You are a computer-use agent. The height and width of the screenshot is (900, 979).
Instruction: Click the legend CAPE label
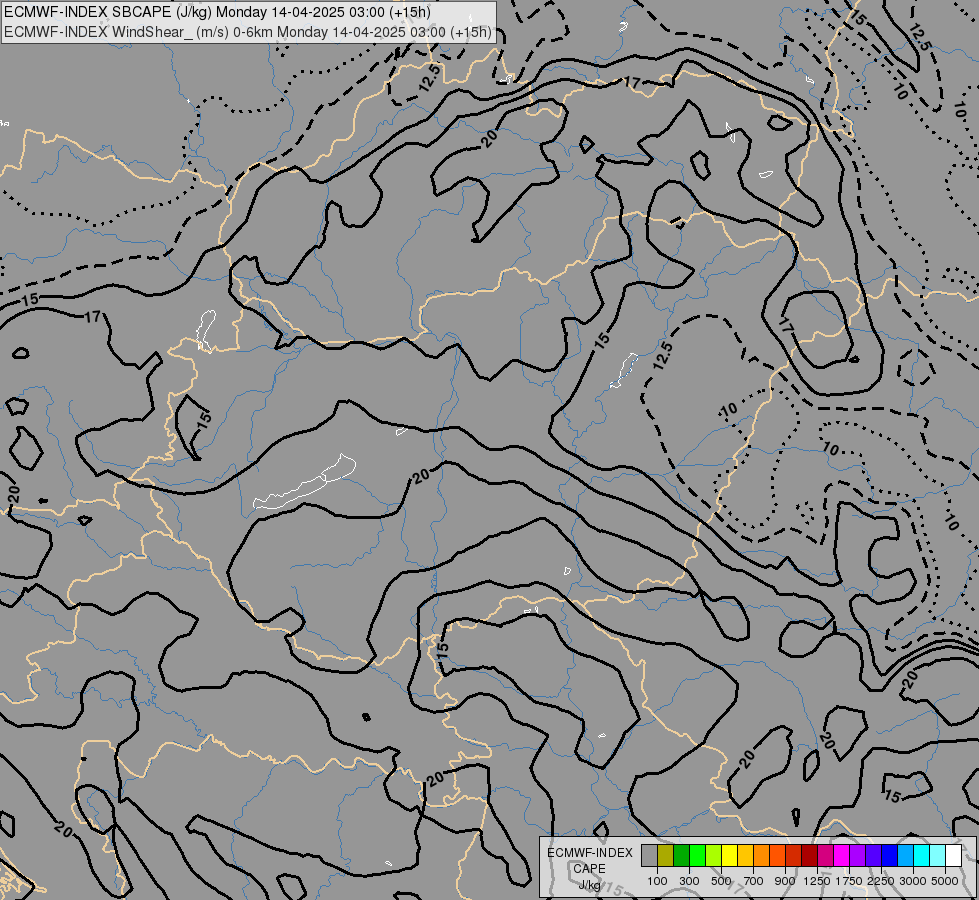pyautogui.click(x=589, y=869)
